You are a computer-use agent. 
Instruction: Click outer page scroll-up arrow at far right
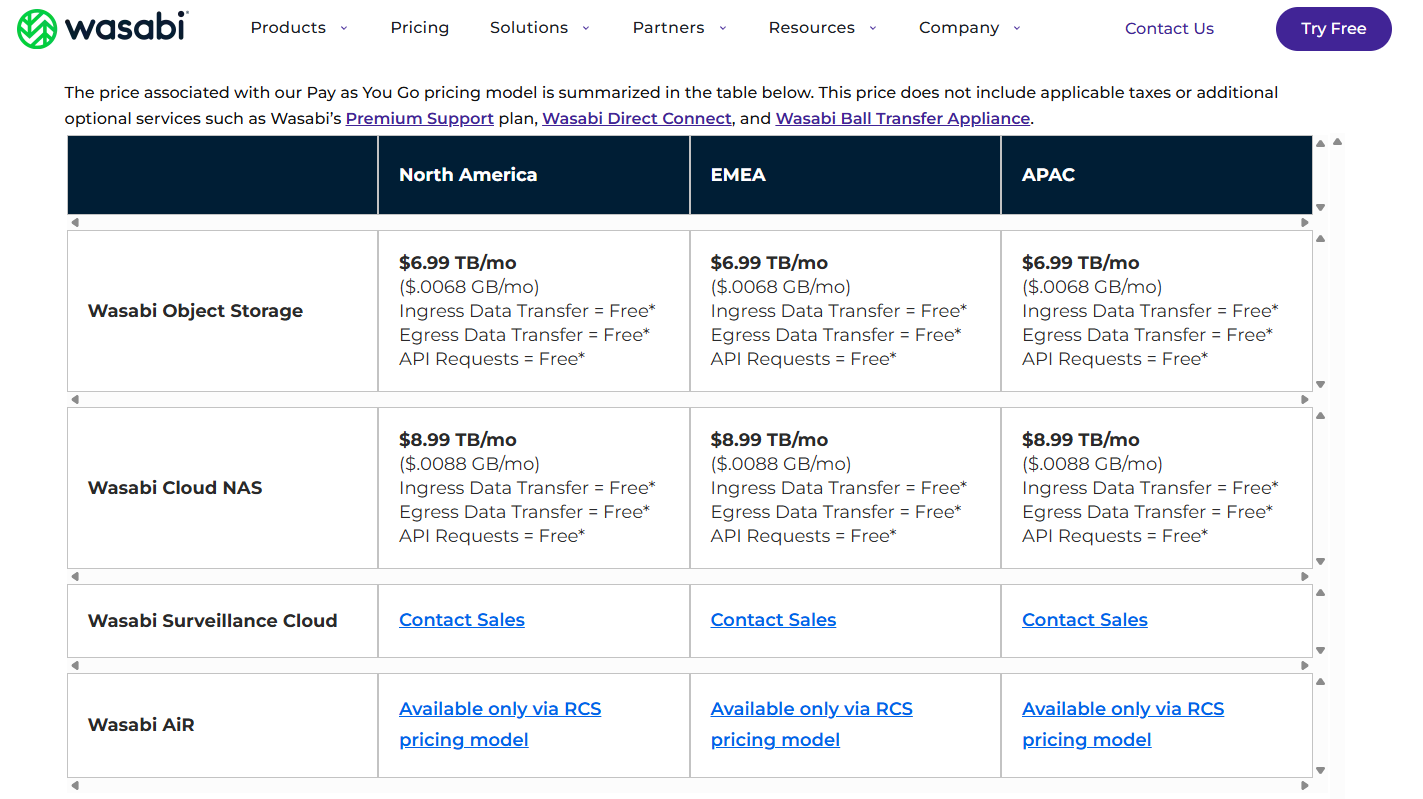pyautogui.click(x=1337, y=142)
